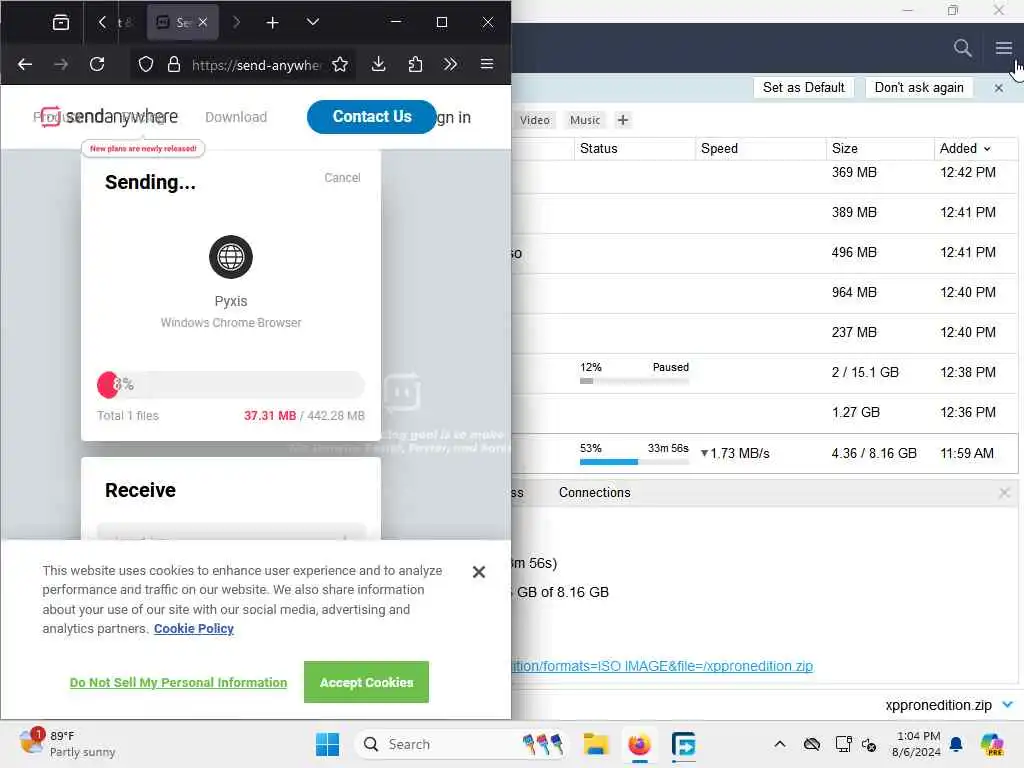
Task: Open Firefox downloads panel
Action: point(378,64)
